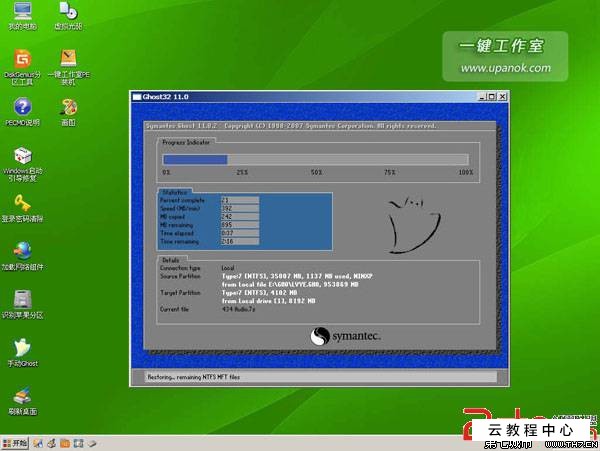Open the 加载网络组件 network icon

click(x=21, y=251)
